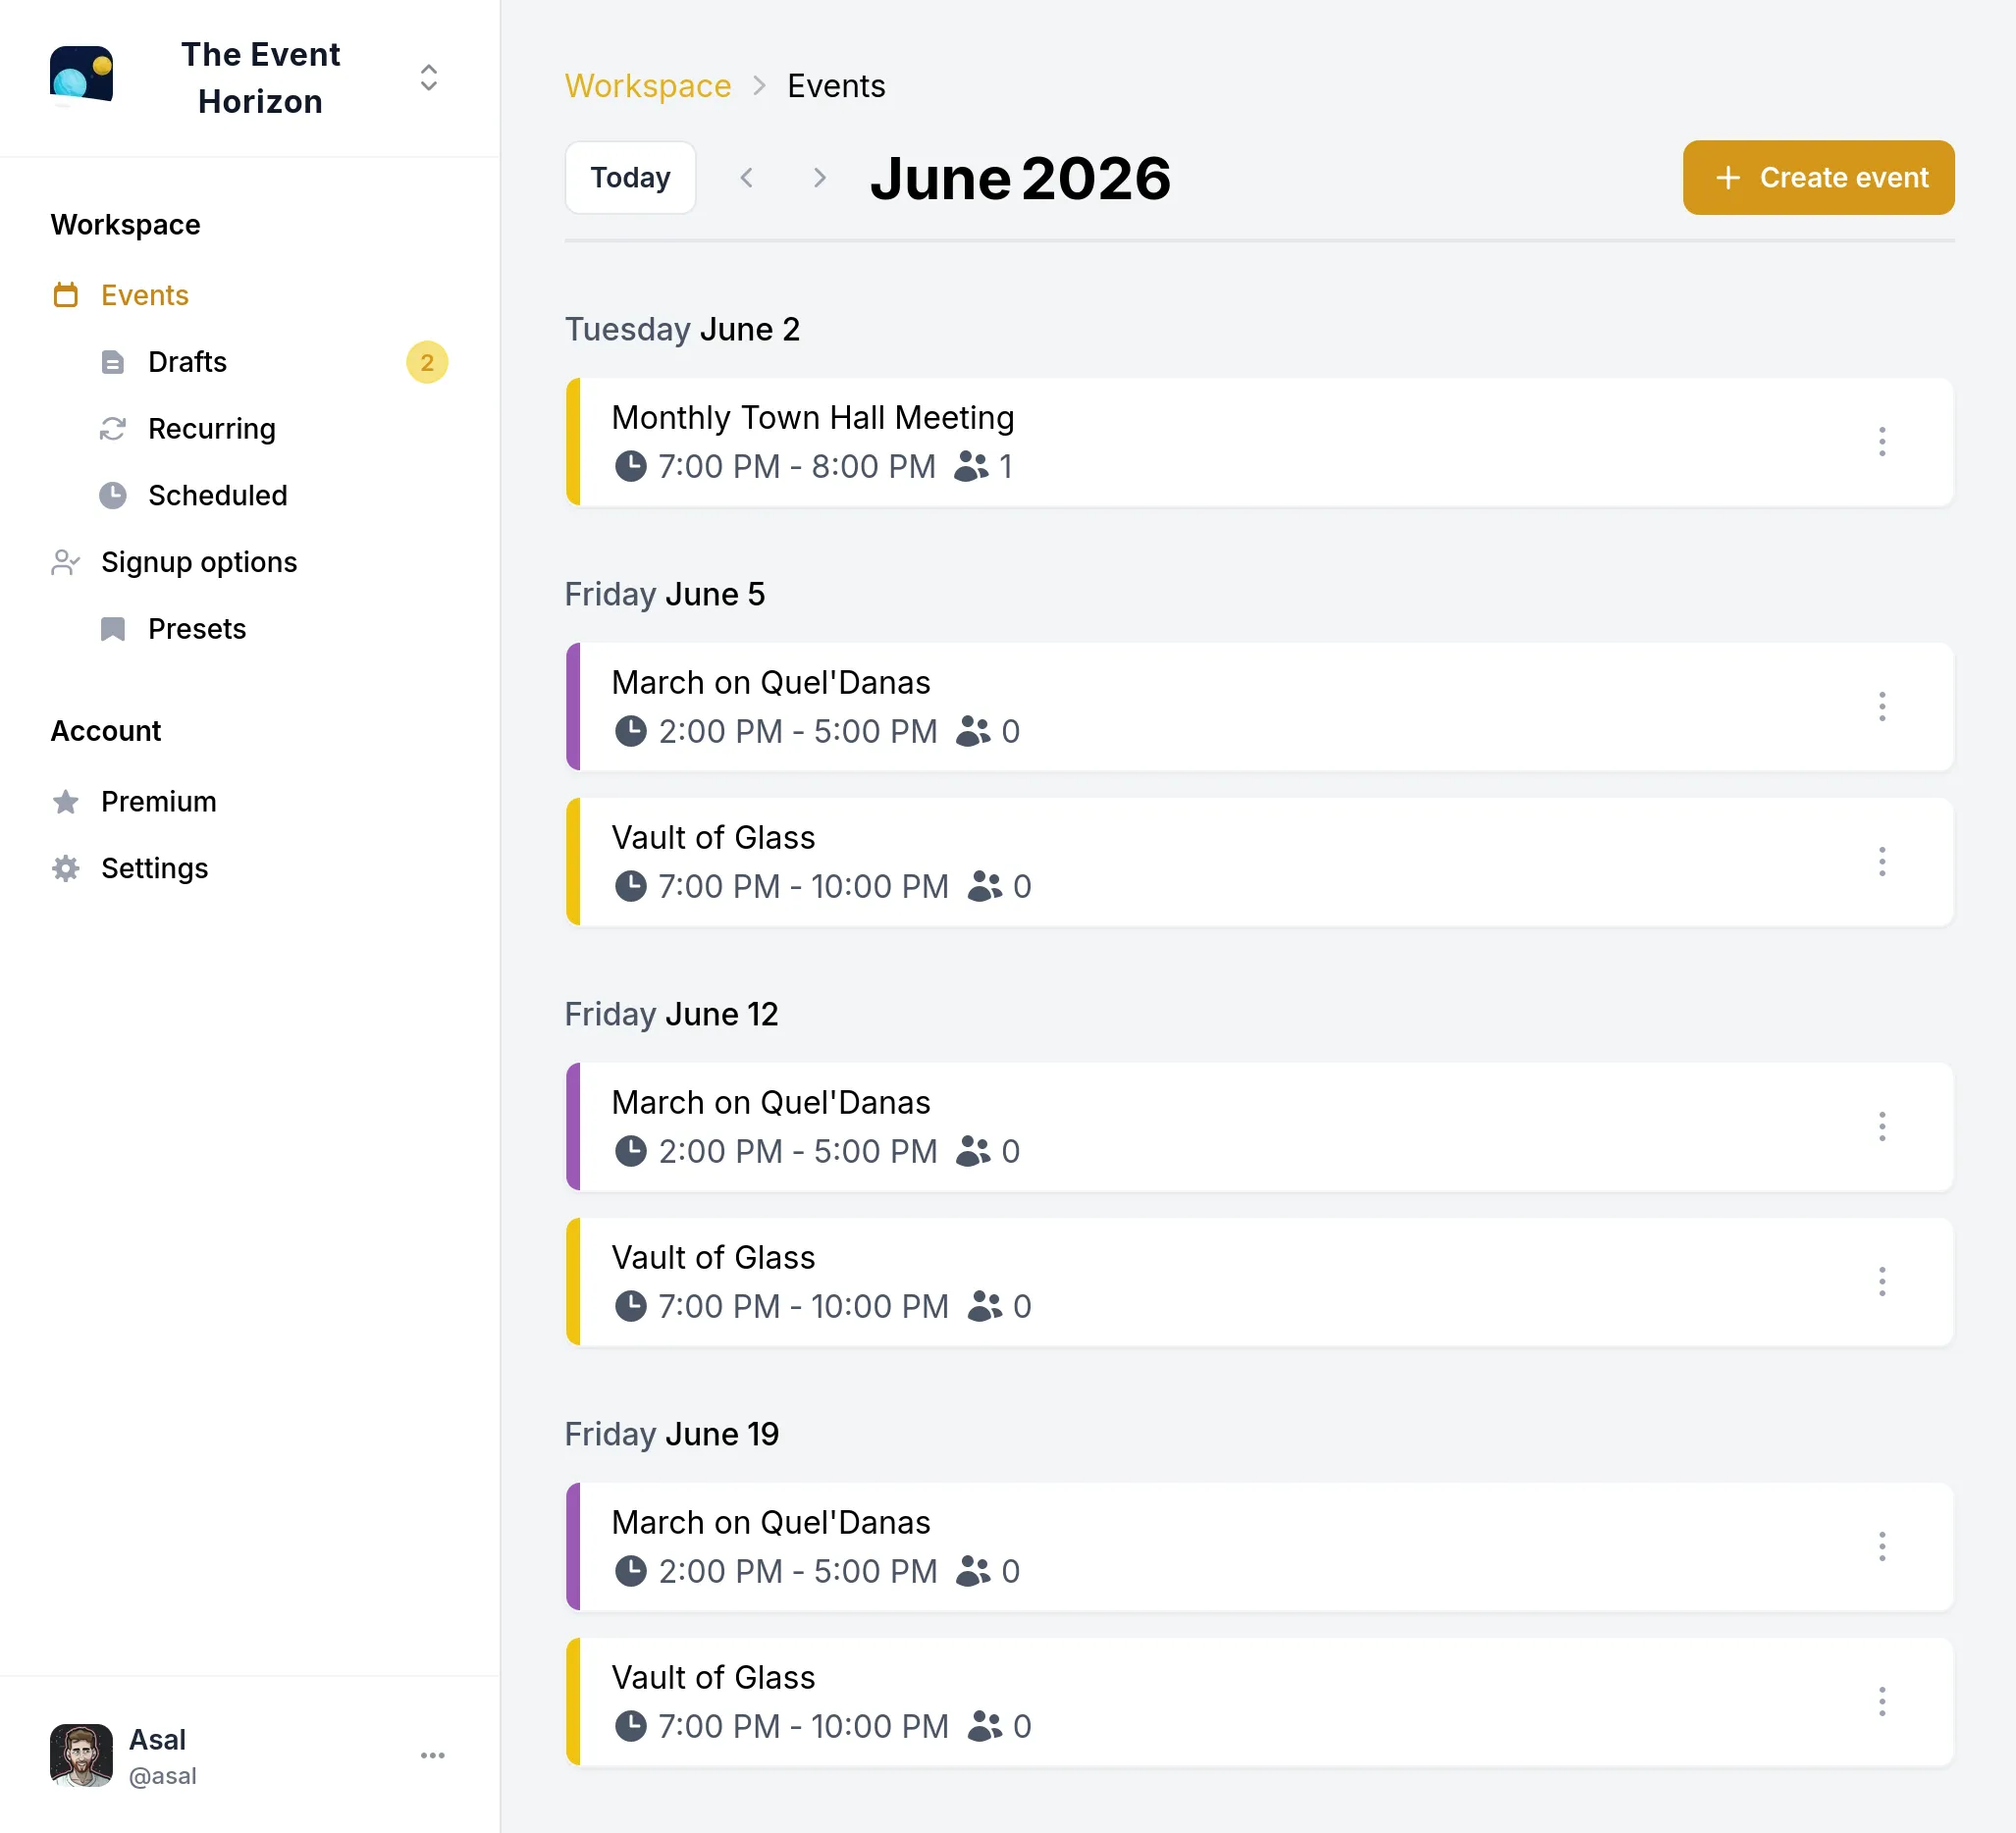Image resolution: width=2016 pixels, height=1833 pixels.
Task: Click the 7:00 PM - 8:00 PM time text
Action: (x=797, y=466)
